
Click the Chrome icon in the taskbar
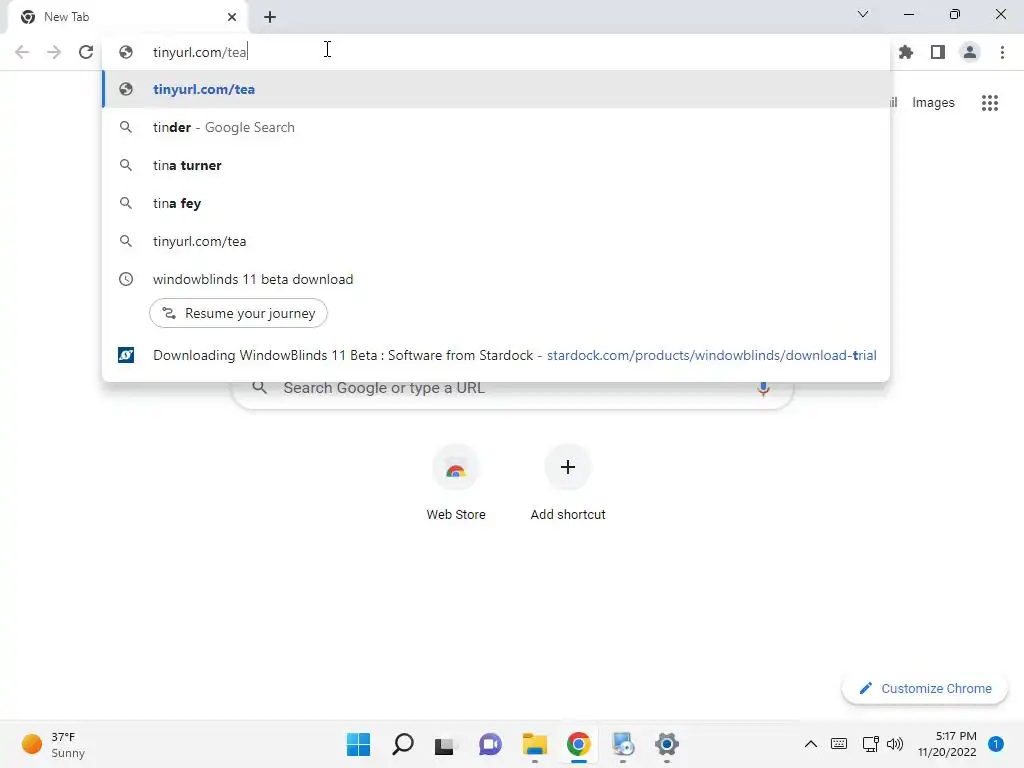pos(579,744)
